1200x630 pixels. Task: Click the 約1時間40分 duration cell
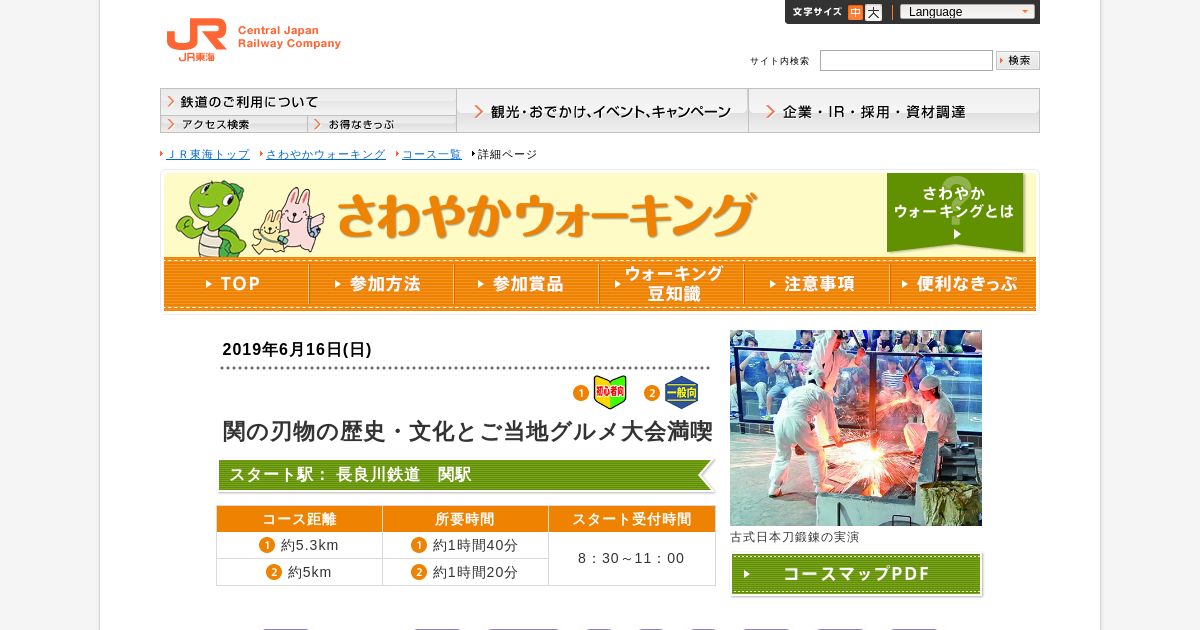coord(465,545)
